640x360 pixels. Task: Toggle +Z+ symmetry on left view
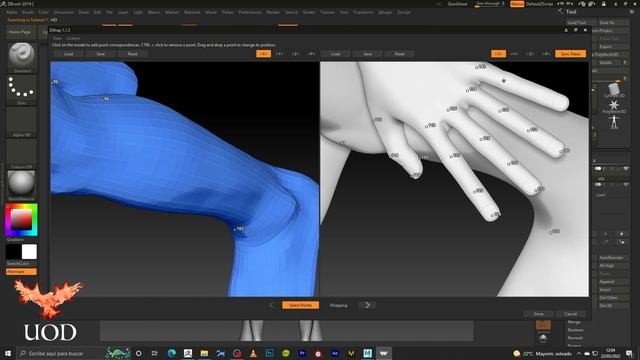point(295,54)
